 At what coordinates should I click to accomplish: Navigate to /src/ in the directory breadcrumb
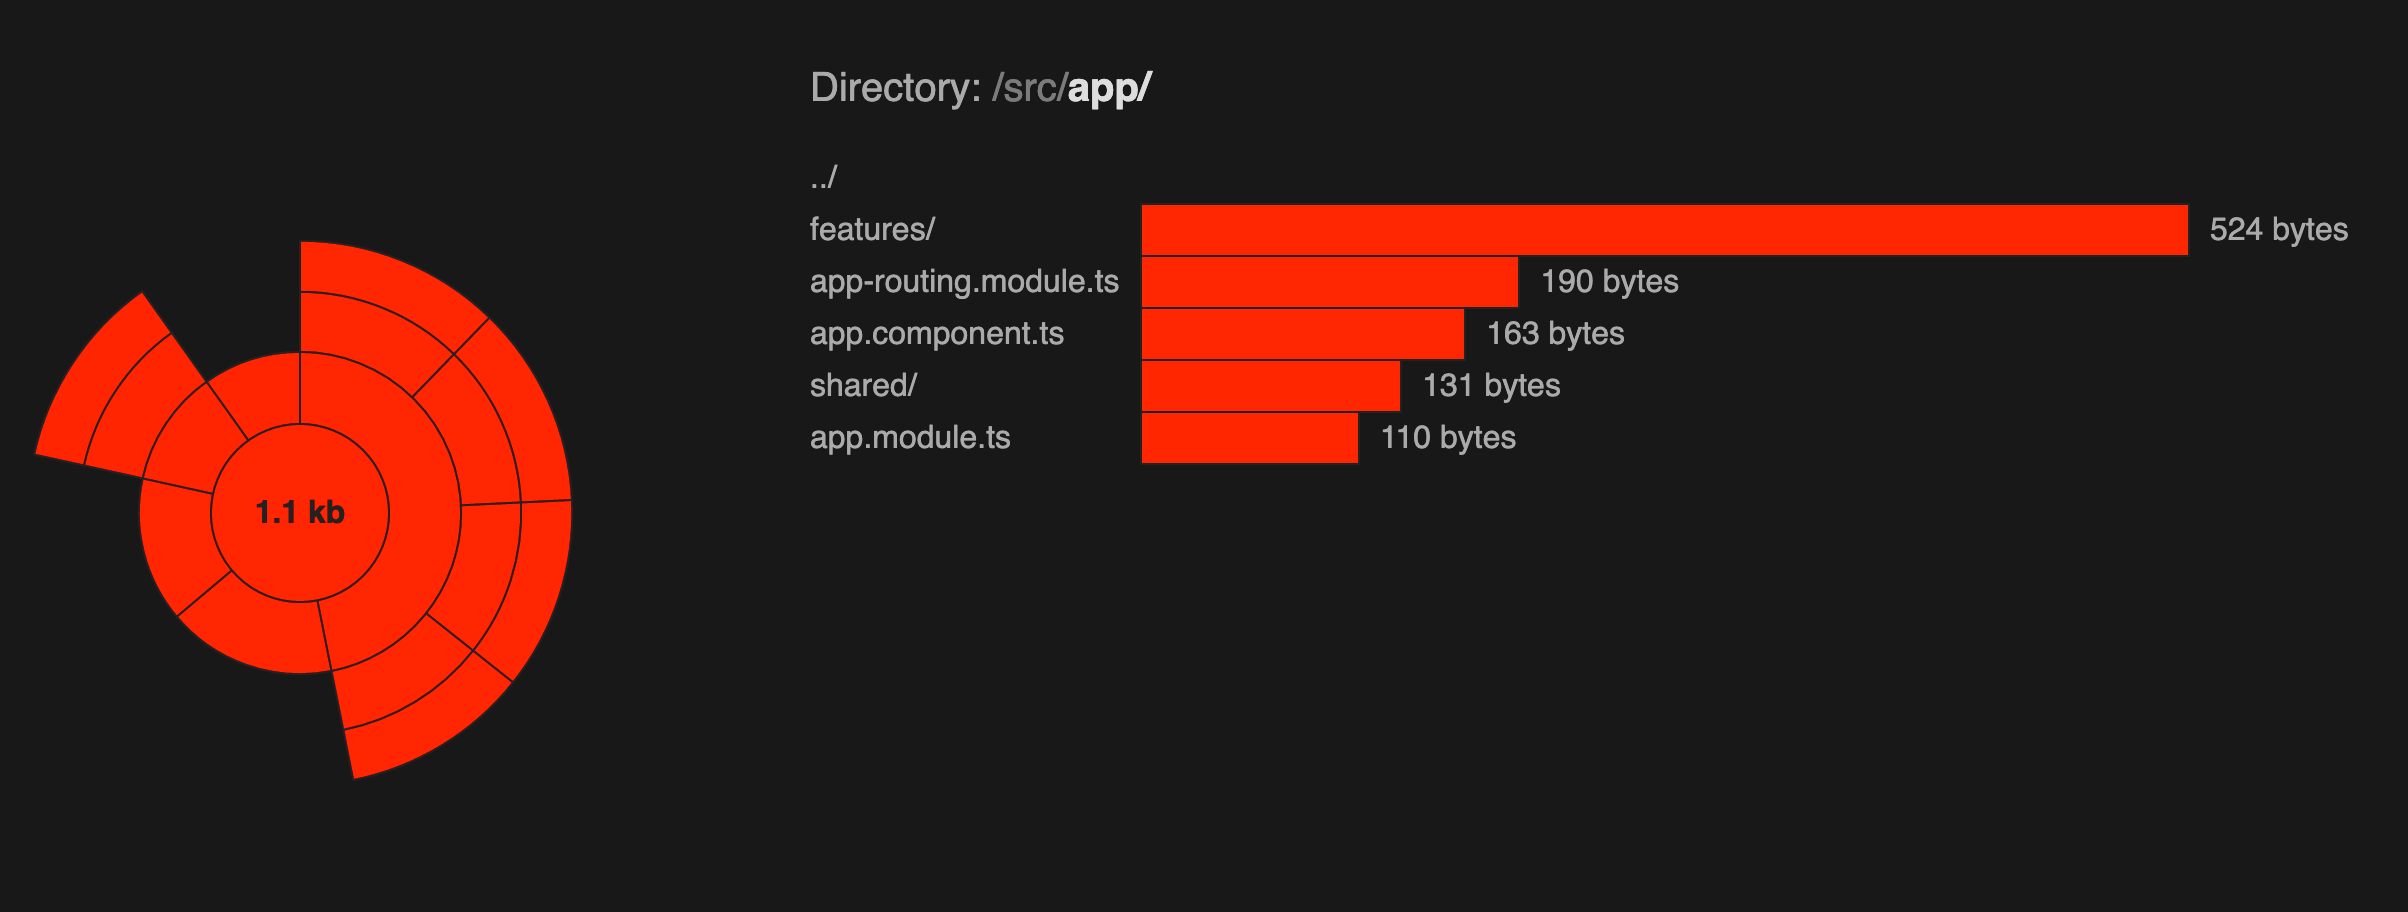1029,88
